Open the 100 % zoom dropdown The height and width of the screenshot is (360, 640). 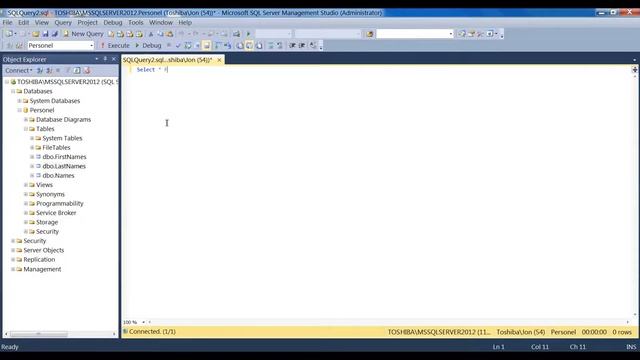tap(144, 322)
